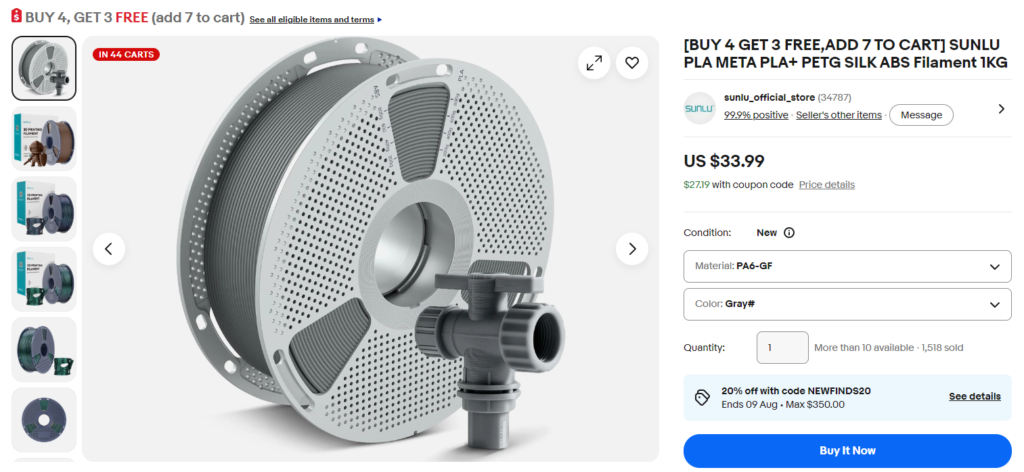Open the Material dropdown showing PA6-GF
Image resolution: width=1024 pixels, height=472 pixels.
coord(847,266)
